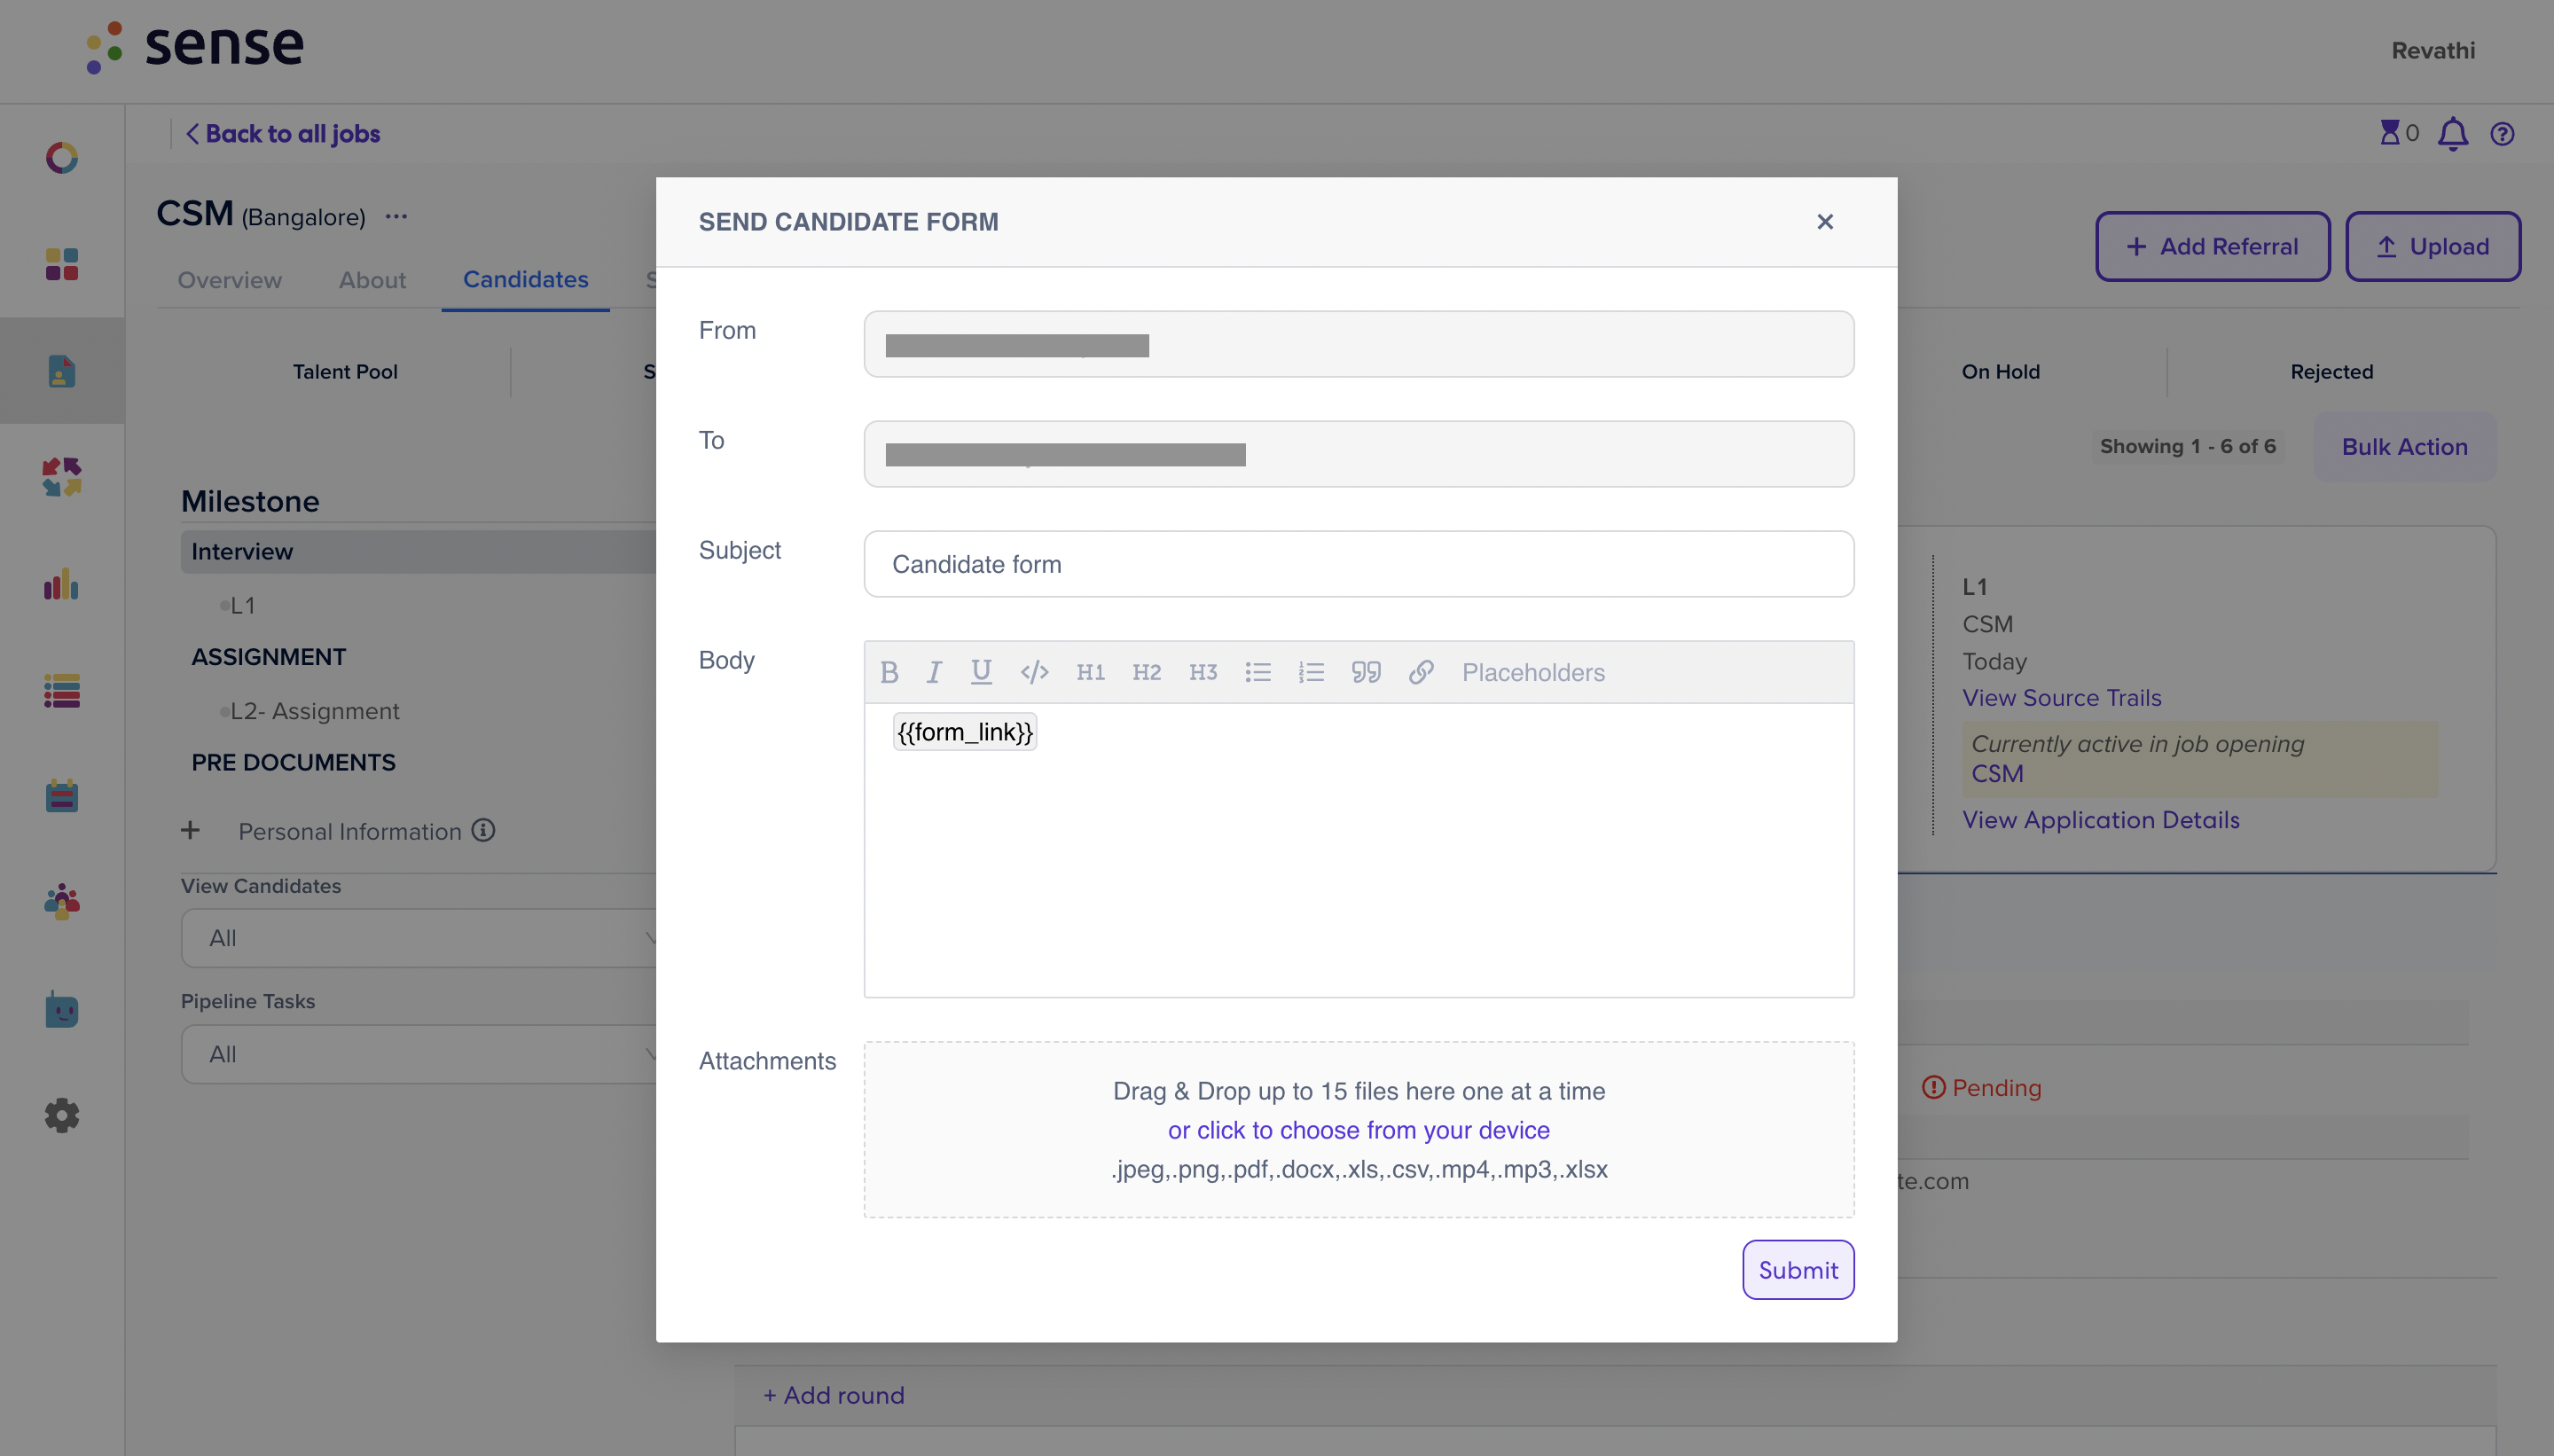Image resolution: width=2554 pixels, height=1456 pixels.
Task: Open the CSM job opening link
Action: point(1997,774)
